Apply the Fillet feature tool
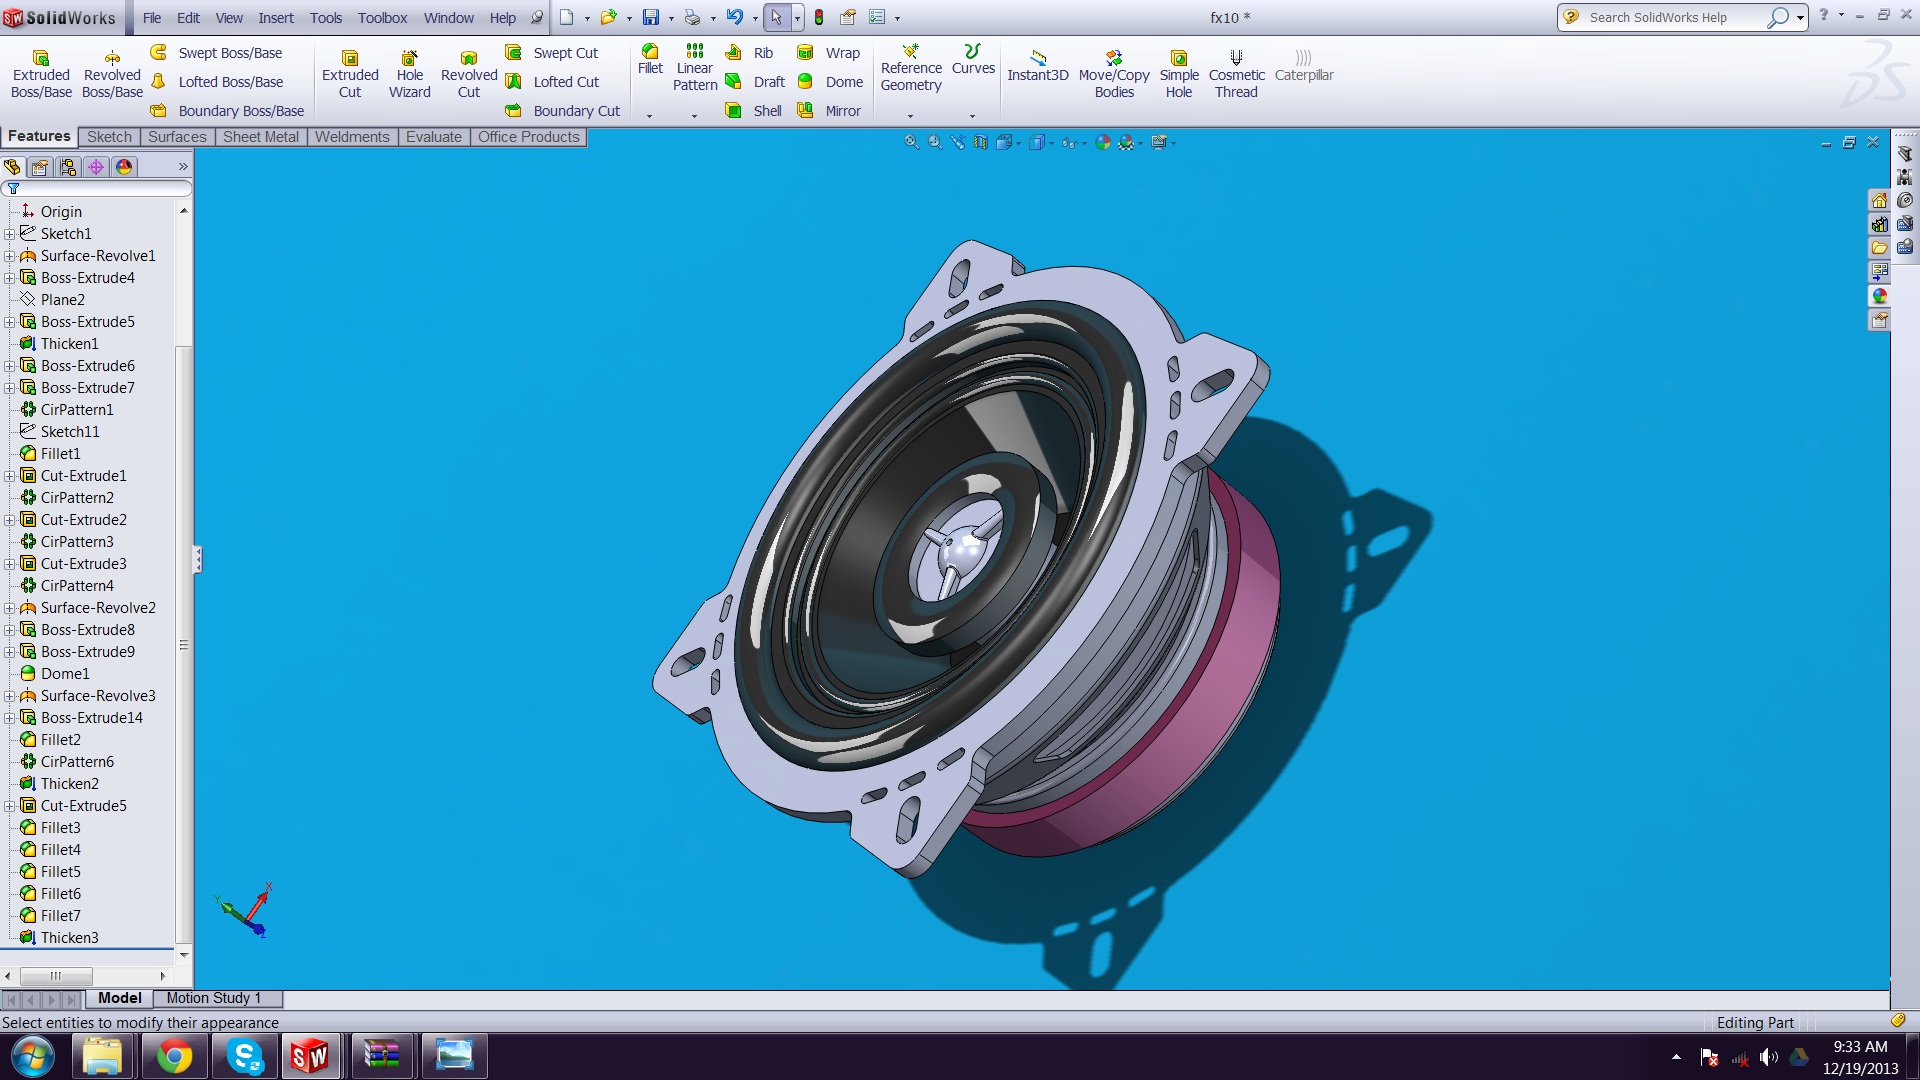1920x1080 pixels. (x=650, y=60)
